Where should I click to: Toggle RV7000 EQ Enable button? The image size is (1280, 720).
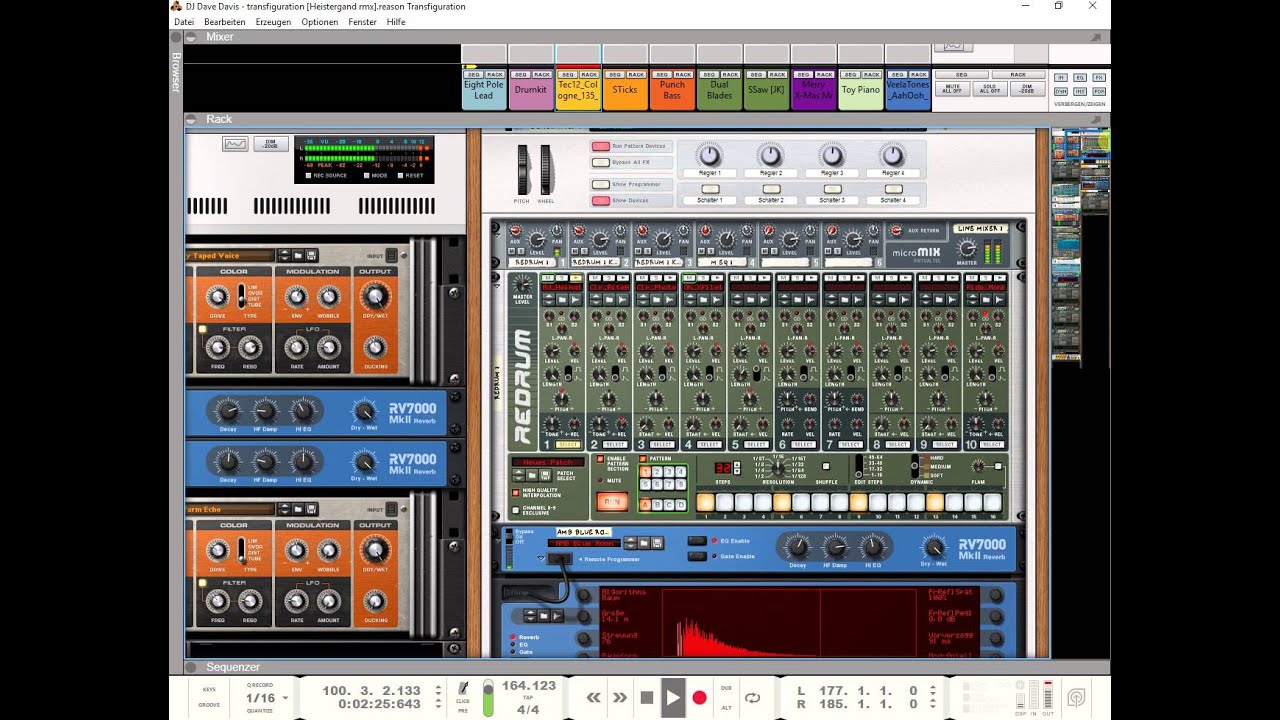tap(697, 541)
